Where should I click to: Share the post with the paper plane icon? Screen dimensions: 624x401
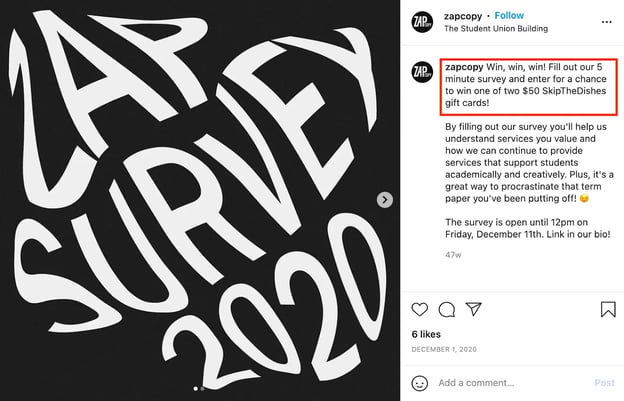click(x=474, y=309)
